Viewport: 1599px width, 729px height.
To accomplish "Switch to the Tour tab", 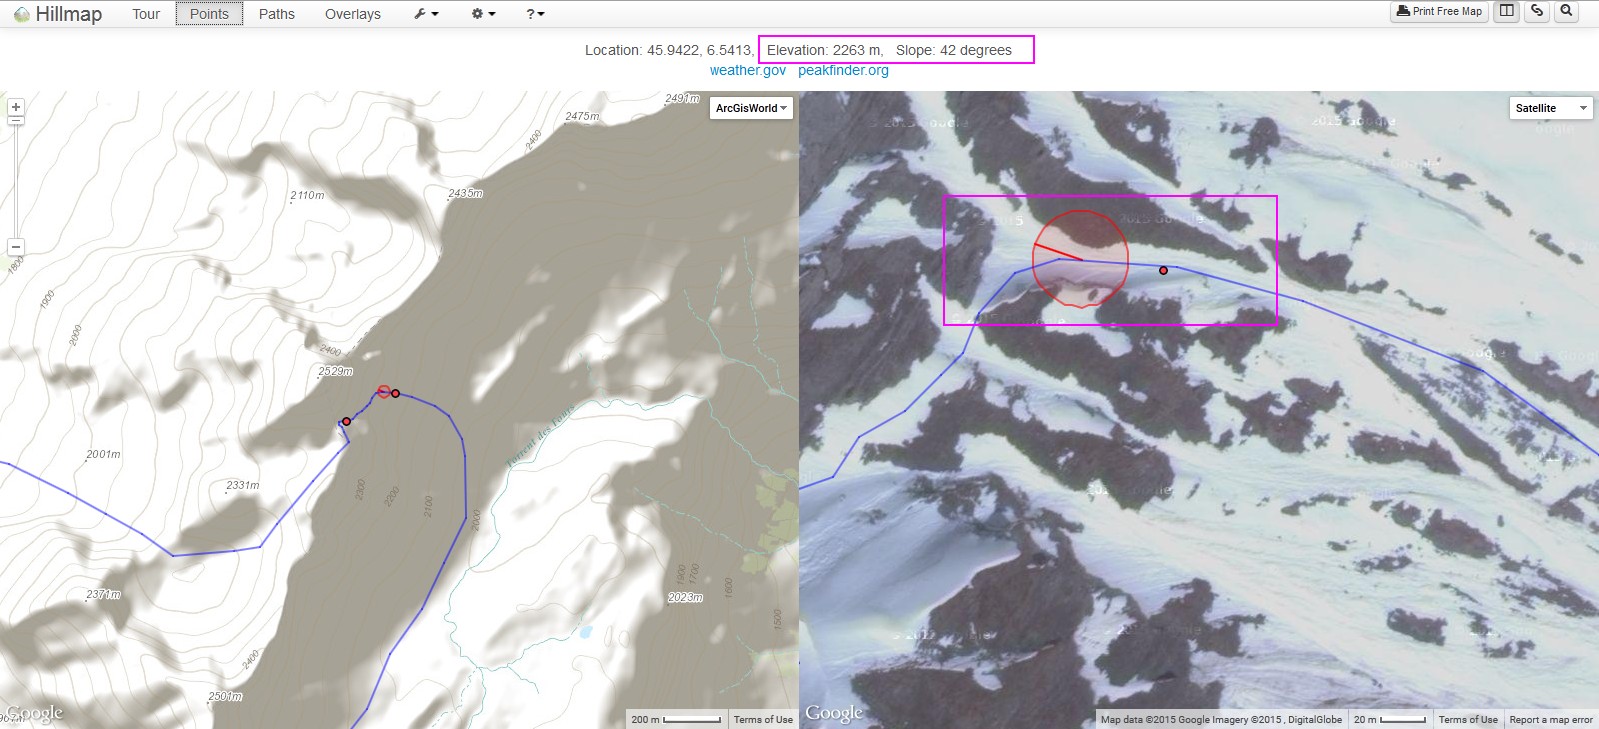I will pyautogui.click(x=146, y=14).
